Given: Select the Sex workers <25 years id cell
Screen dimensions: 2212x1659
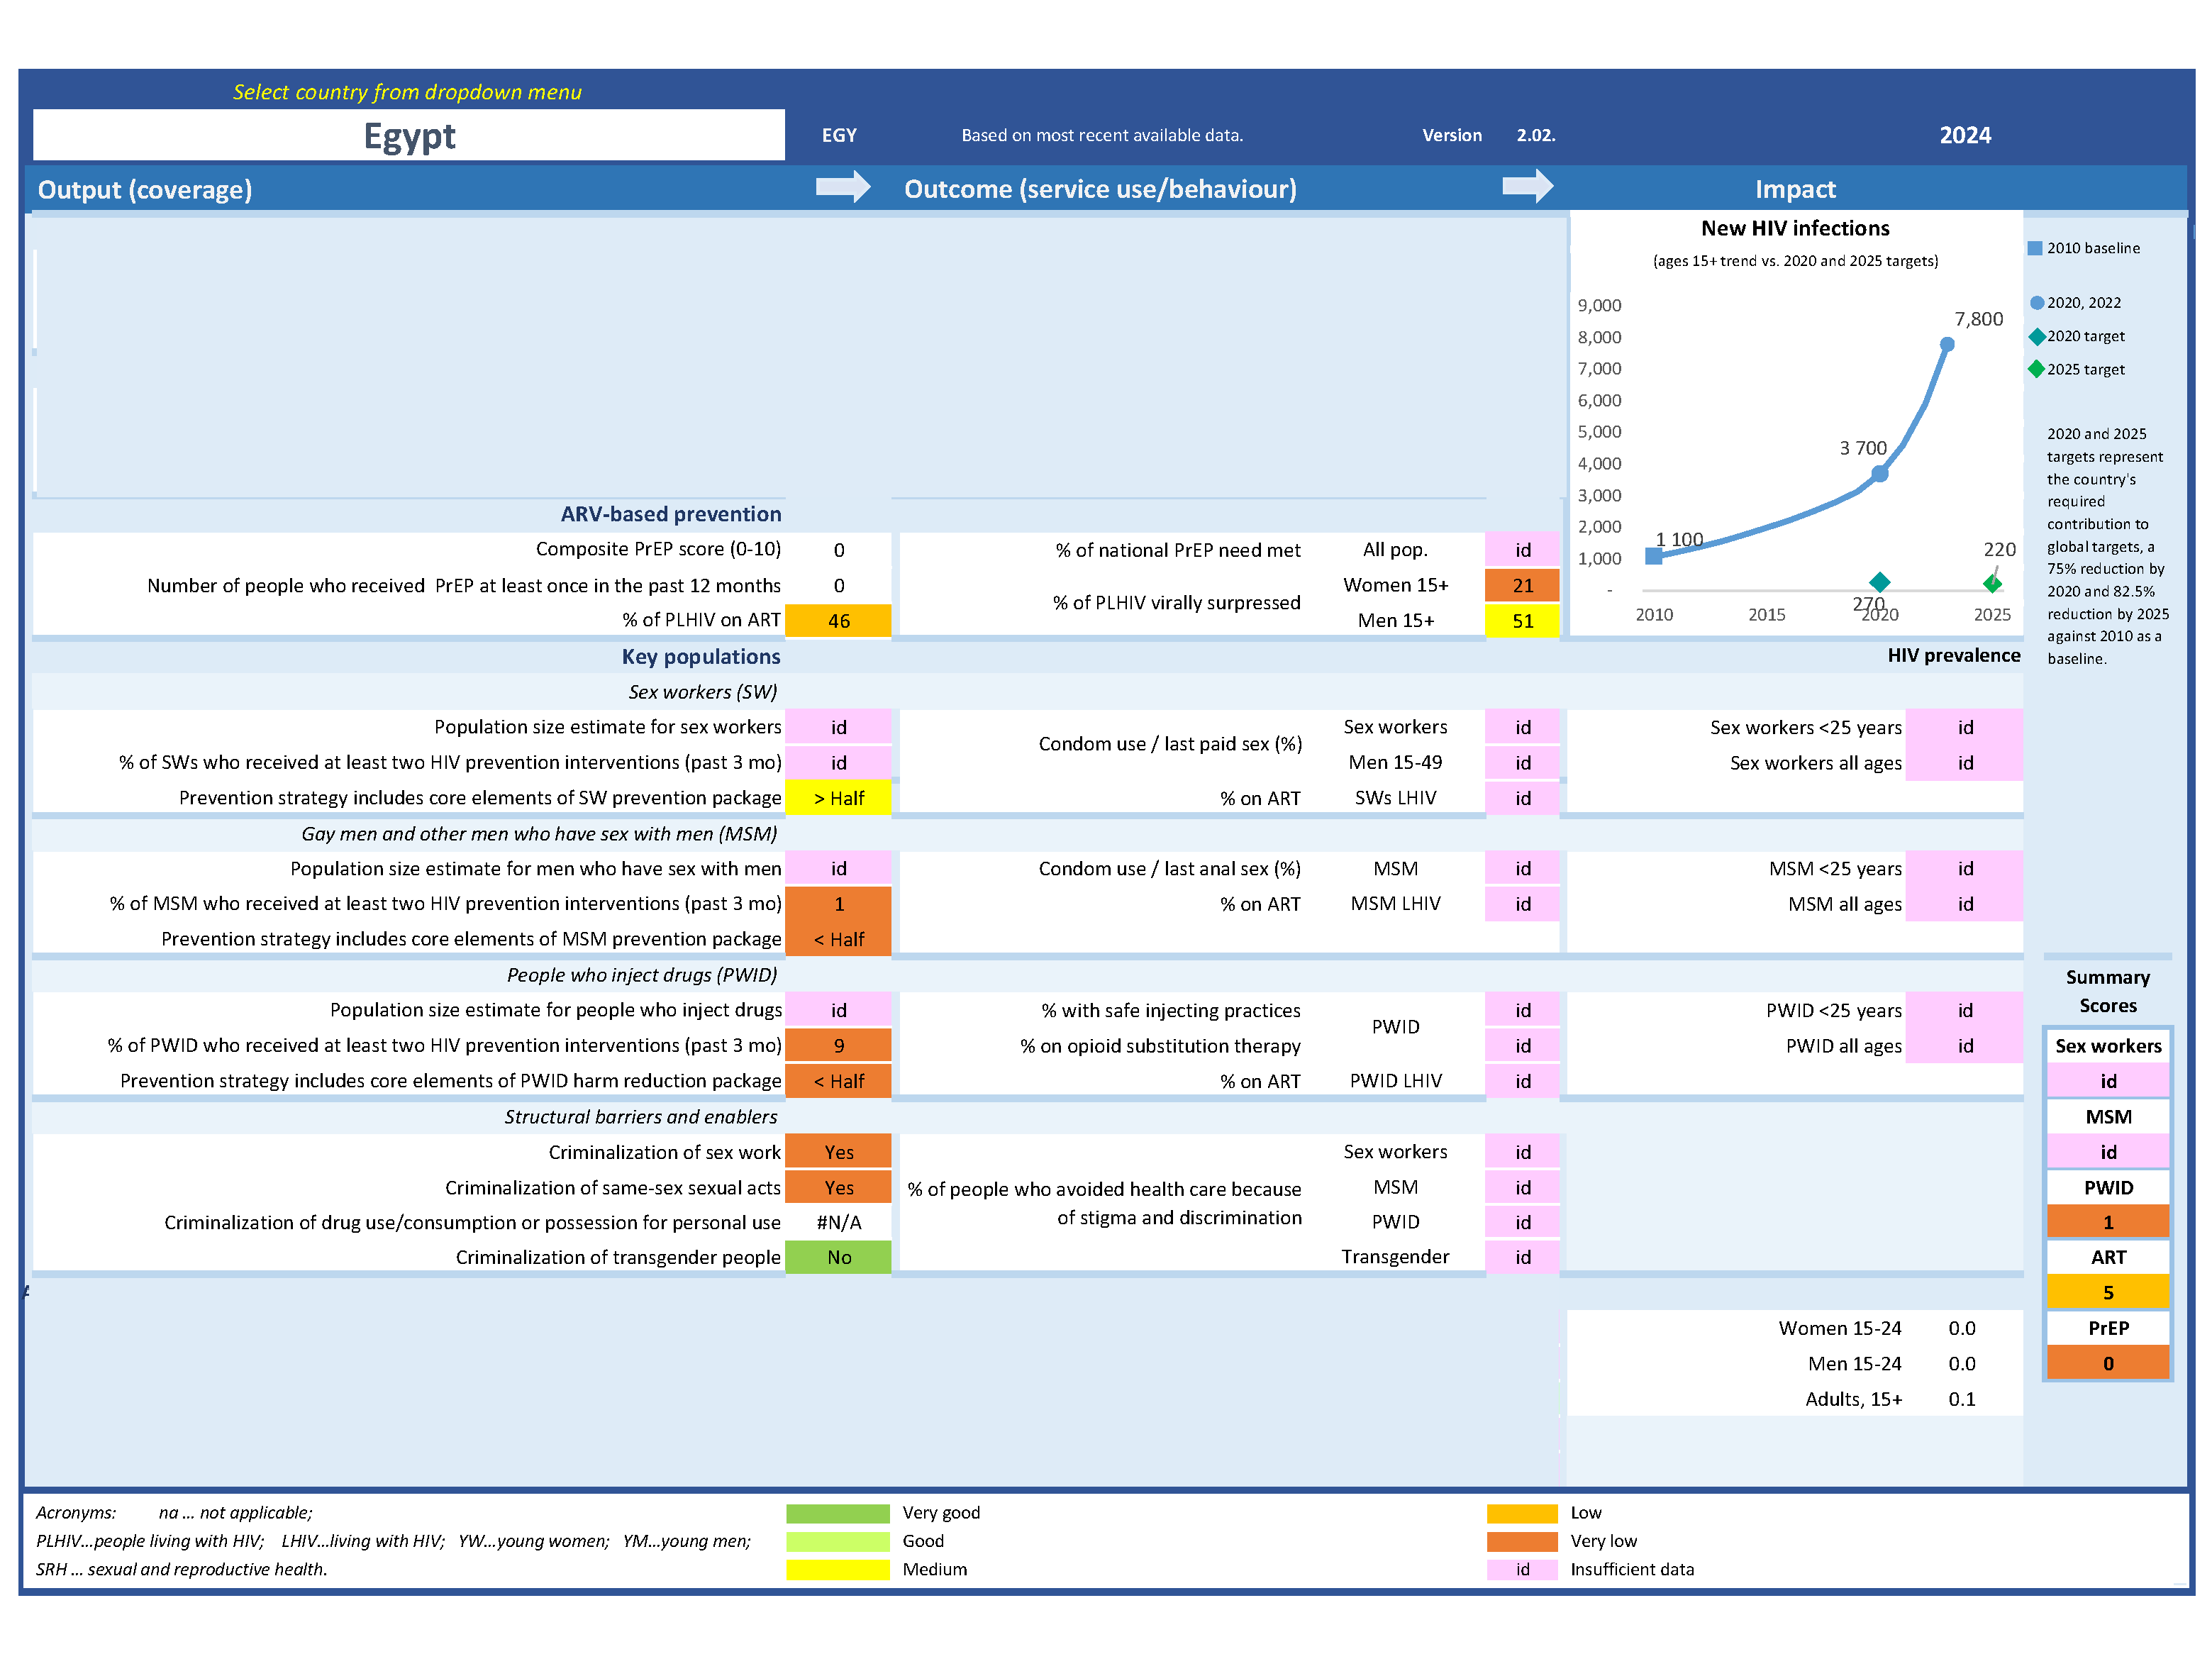Looking at the screenshot, I should click(x=1965, y=727).
